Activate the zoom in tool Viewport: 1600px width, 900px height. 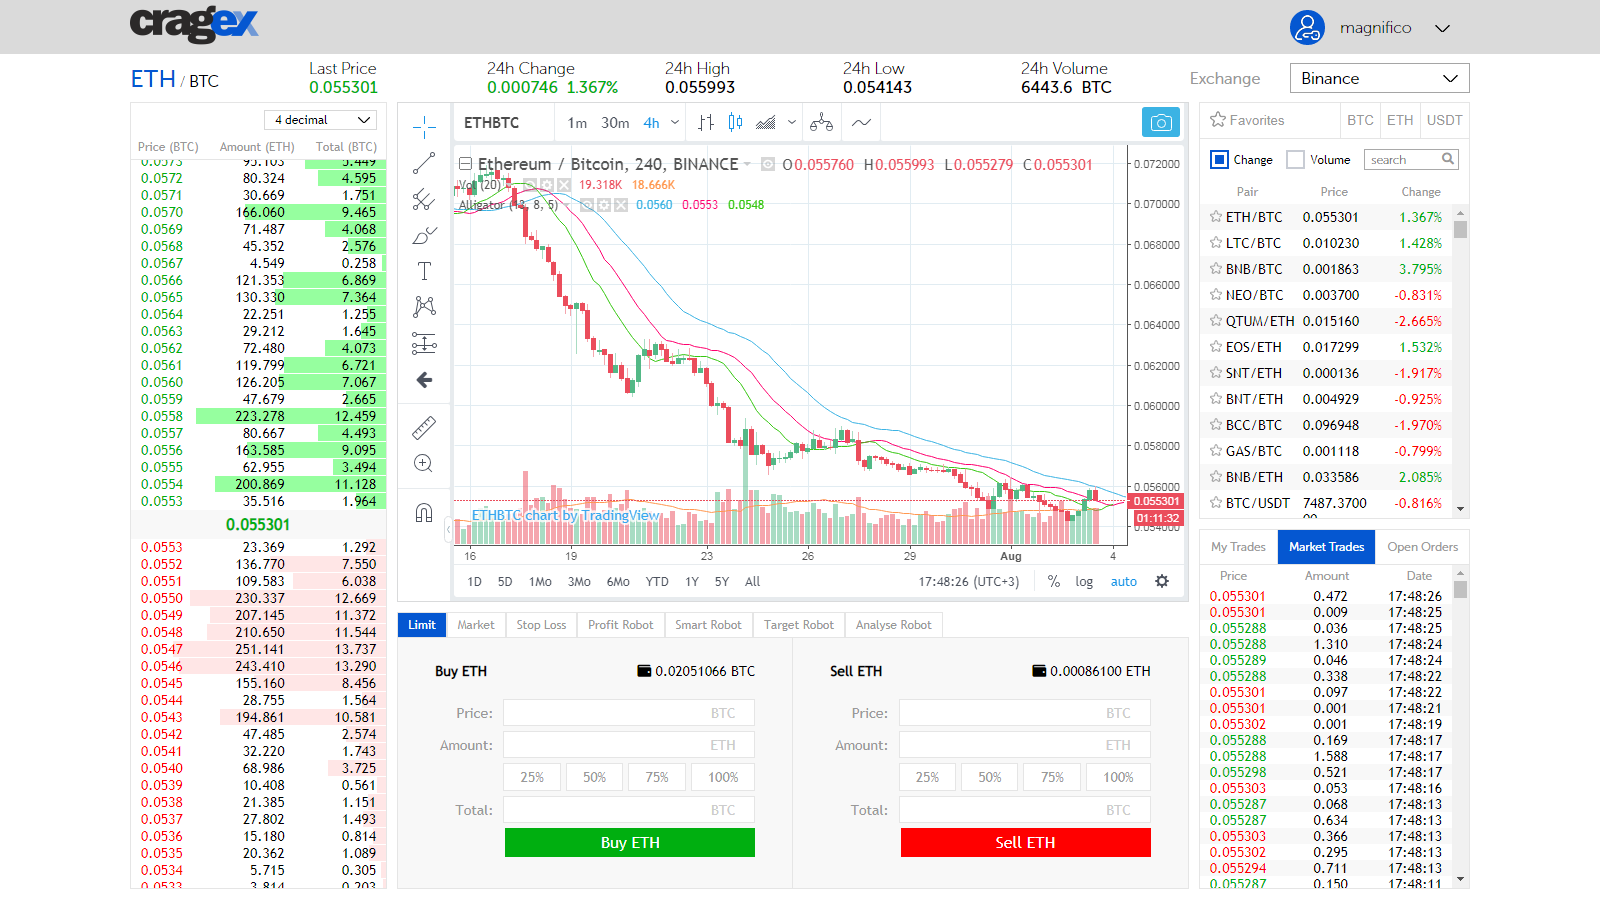tap(424, 463)
